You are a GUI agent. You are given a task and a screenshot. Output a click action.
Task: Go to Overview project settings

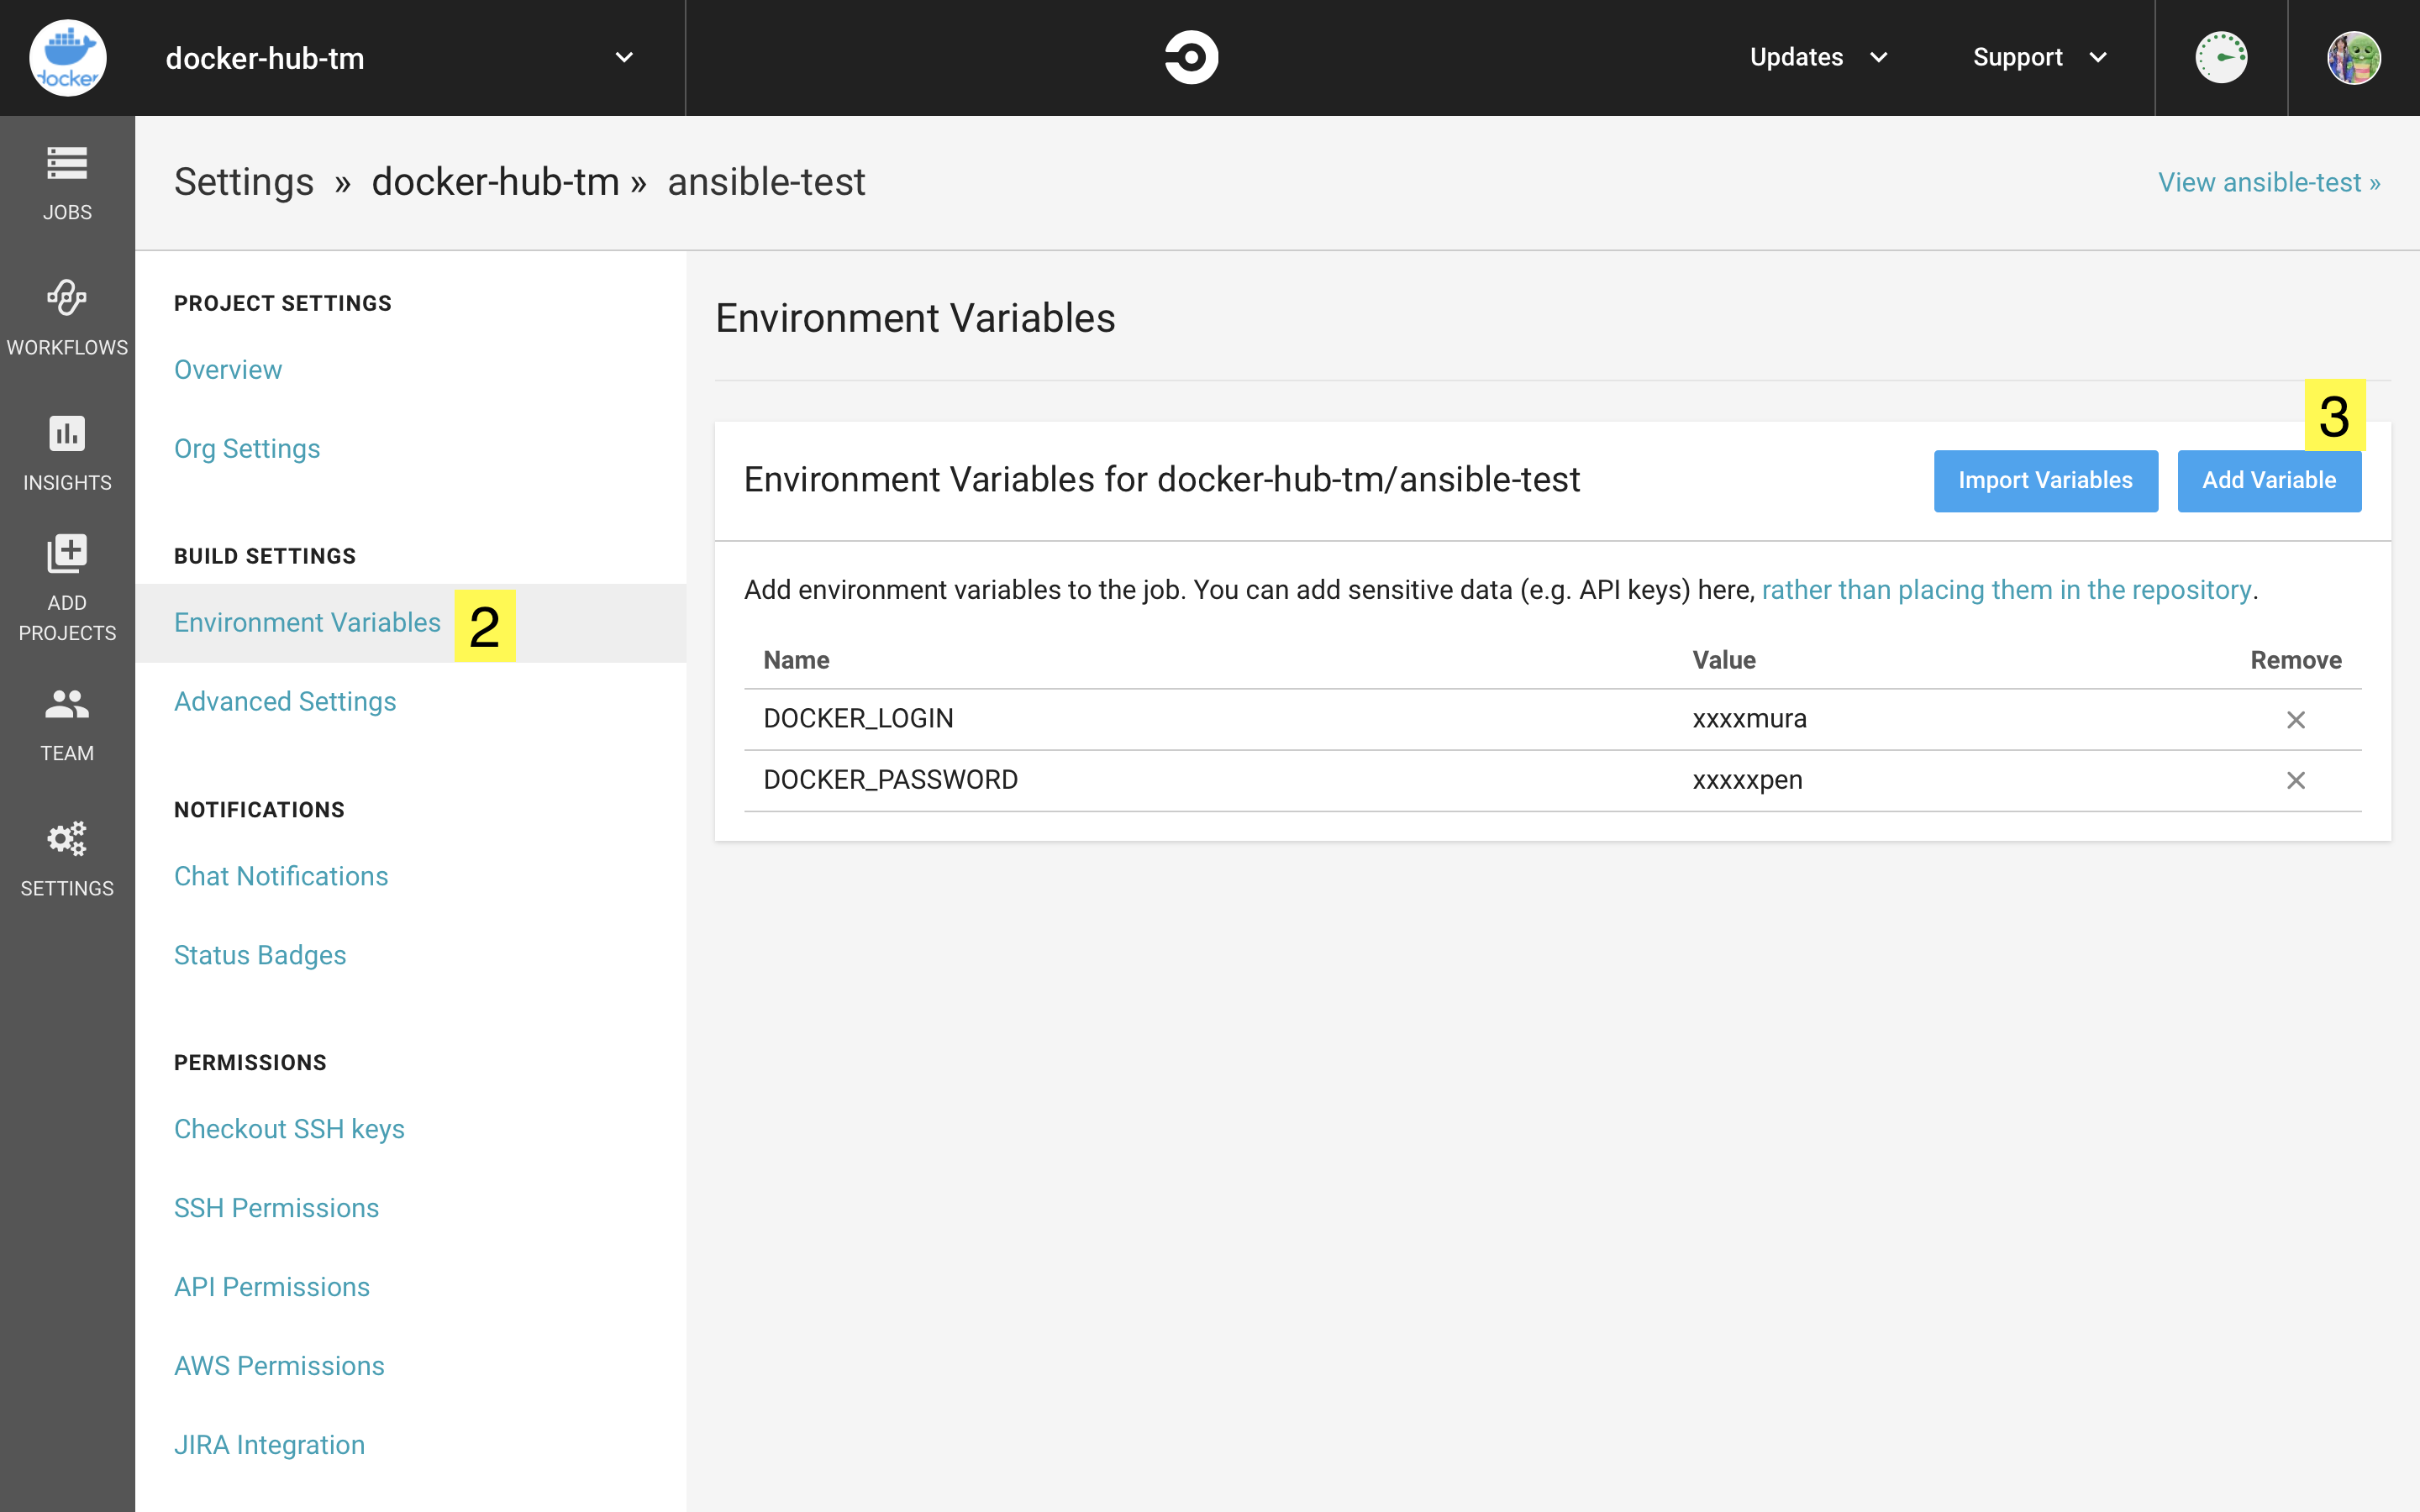228,370
